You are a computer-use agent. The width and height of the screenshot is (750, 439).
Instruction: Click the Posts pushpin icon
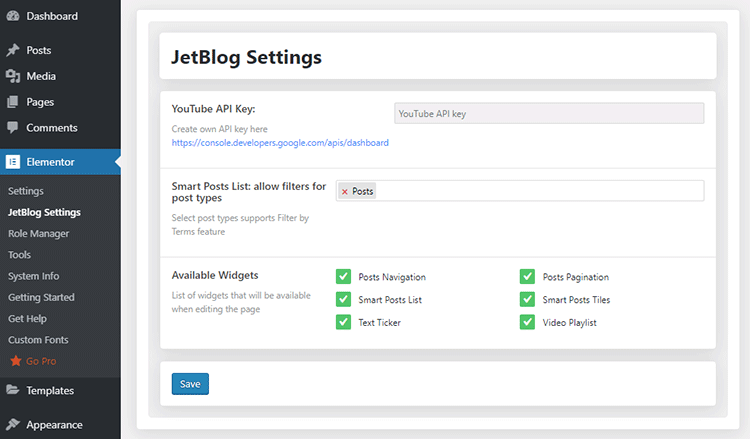click(13, 50)
